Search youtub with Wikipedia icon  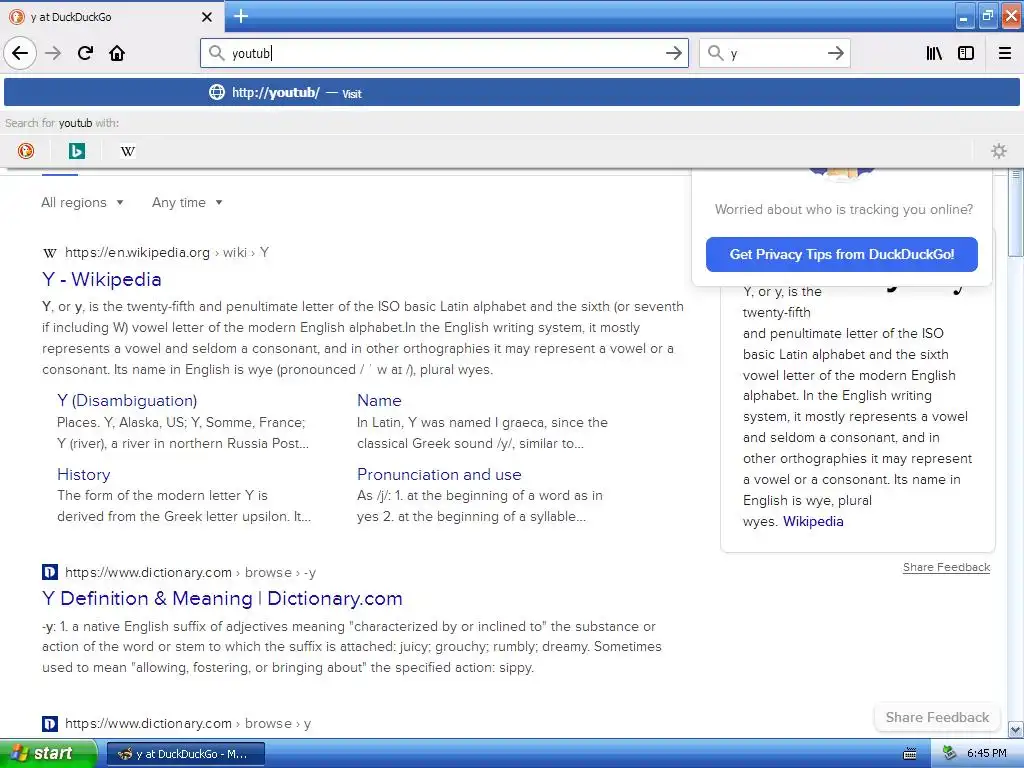pyautogui.click(x=128, y=151)
